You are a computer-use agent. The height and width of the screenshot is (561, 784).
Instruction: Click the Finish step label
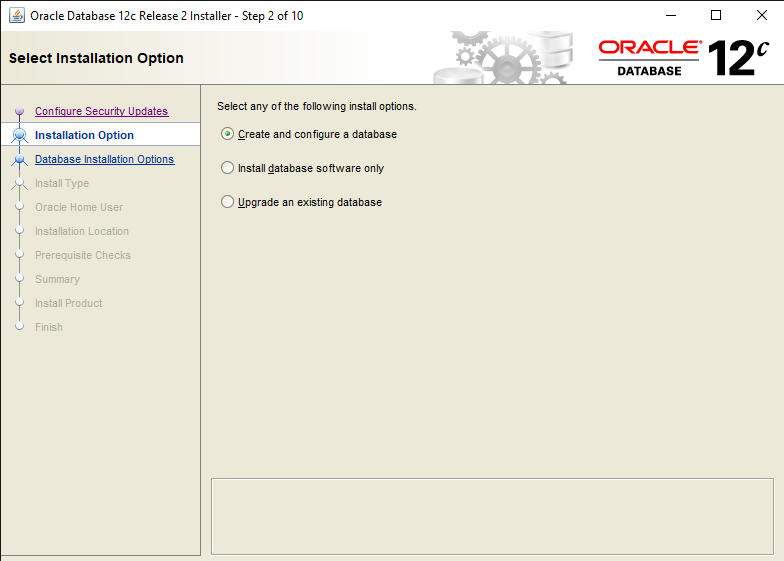49,327
